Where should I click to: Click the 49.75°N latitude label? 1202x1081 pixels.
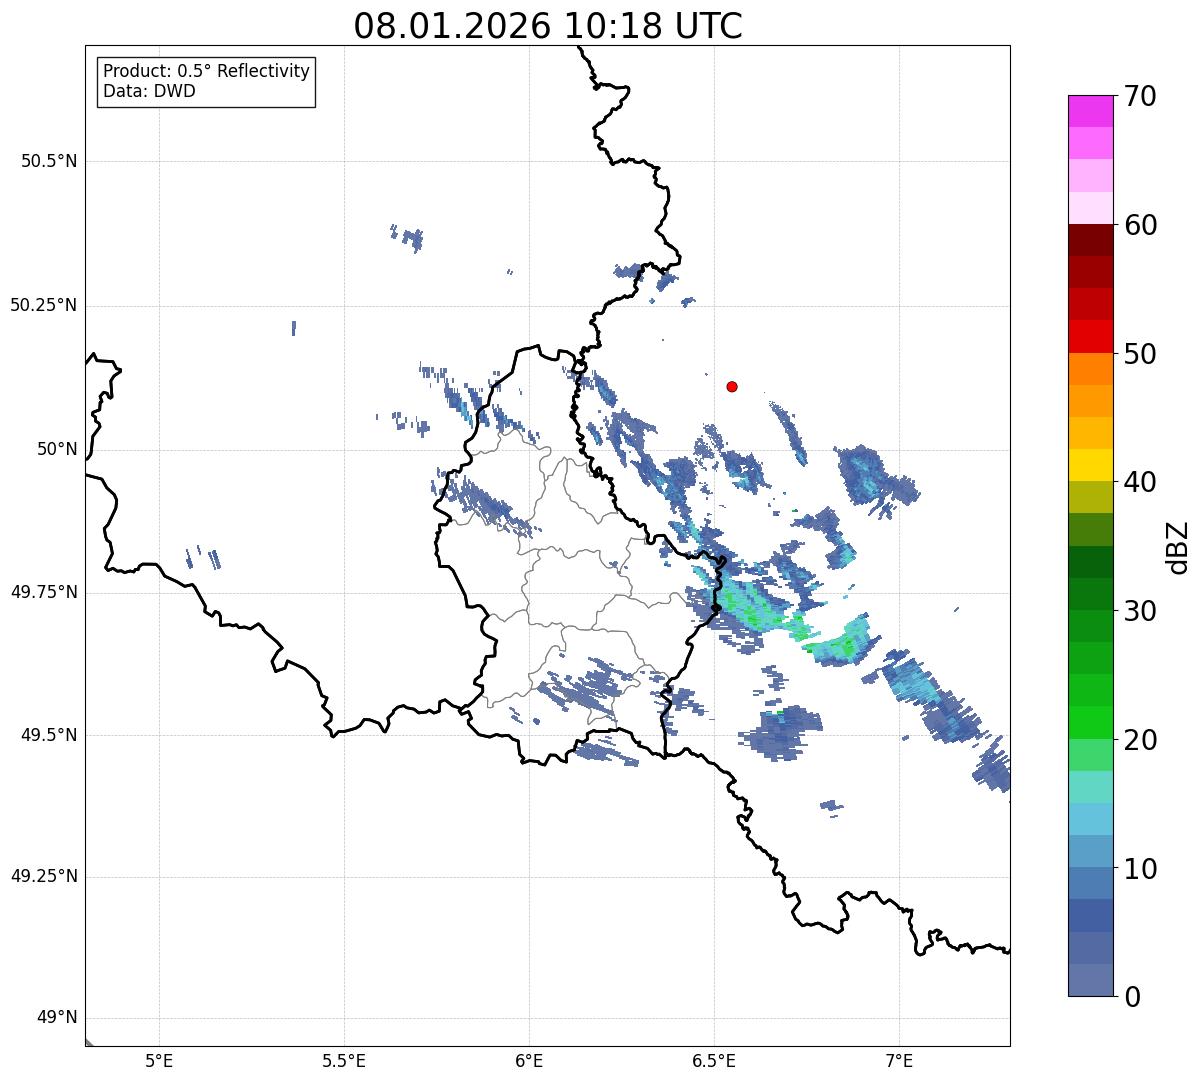pos(43,592)
